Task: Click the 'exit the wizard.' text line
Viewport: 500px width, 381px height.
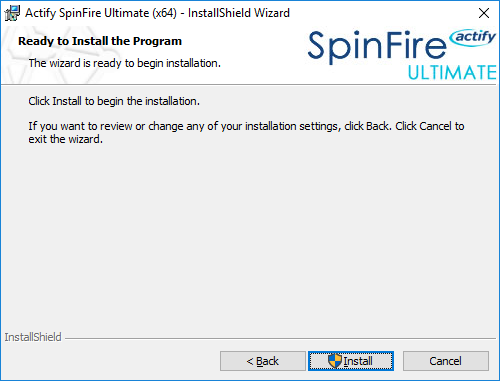Action: pyautogui.click(x=66, y=139)
